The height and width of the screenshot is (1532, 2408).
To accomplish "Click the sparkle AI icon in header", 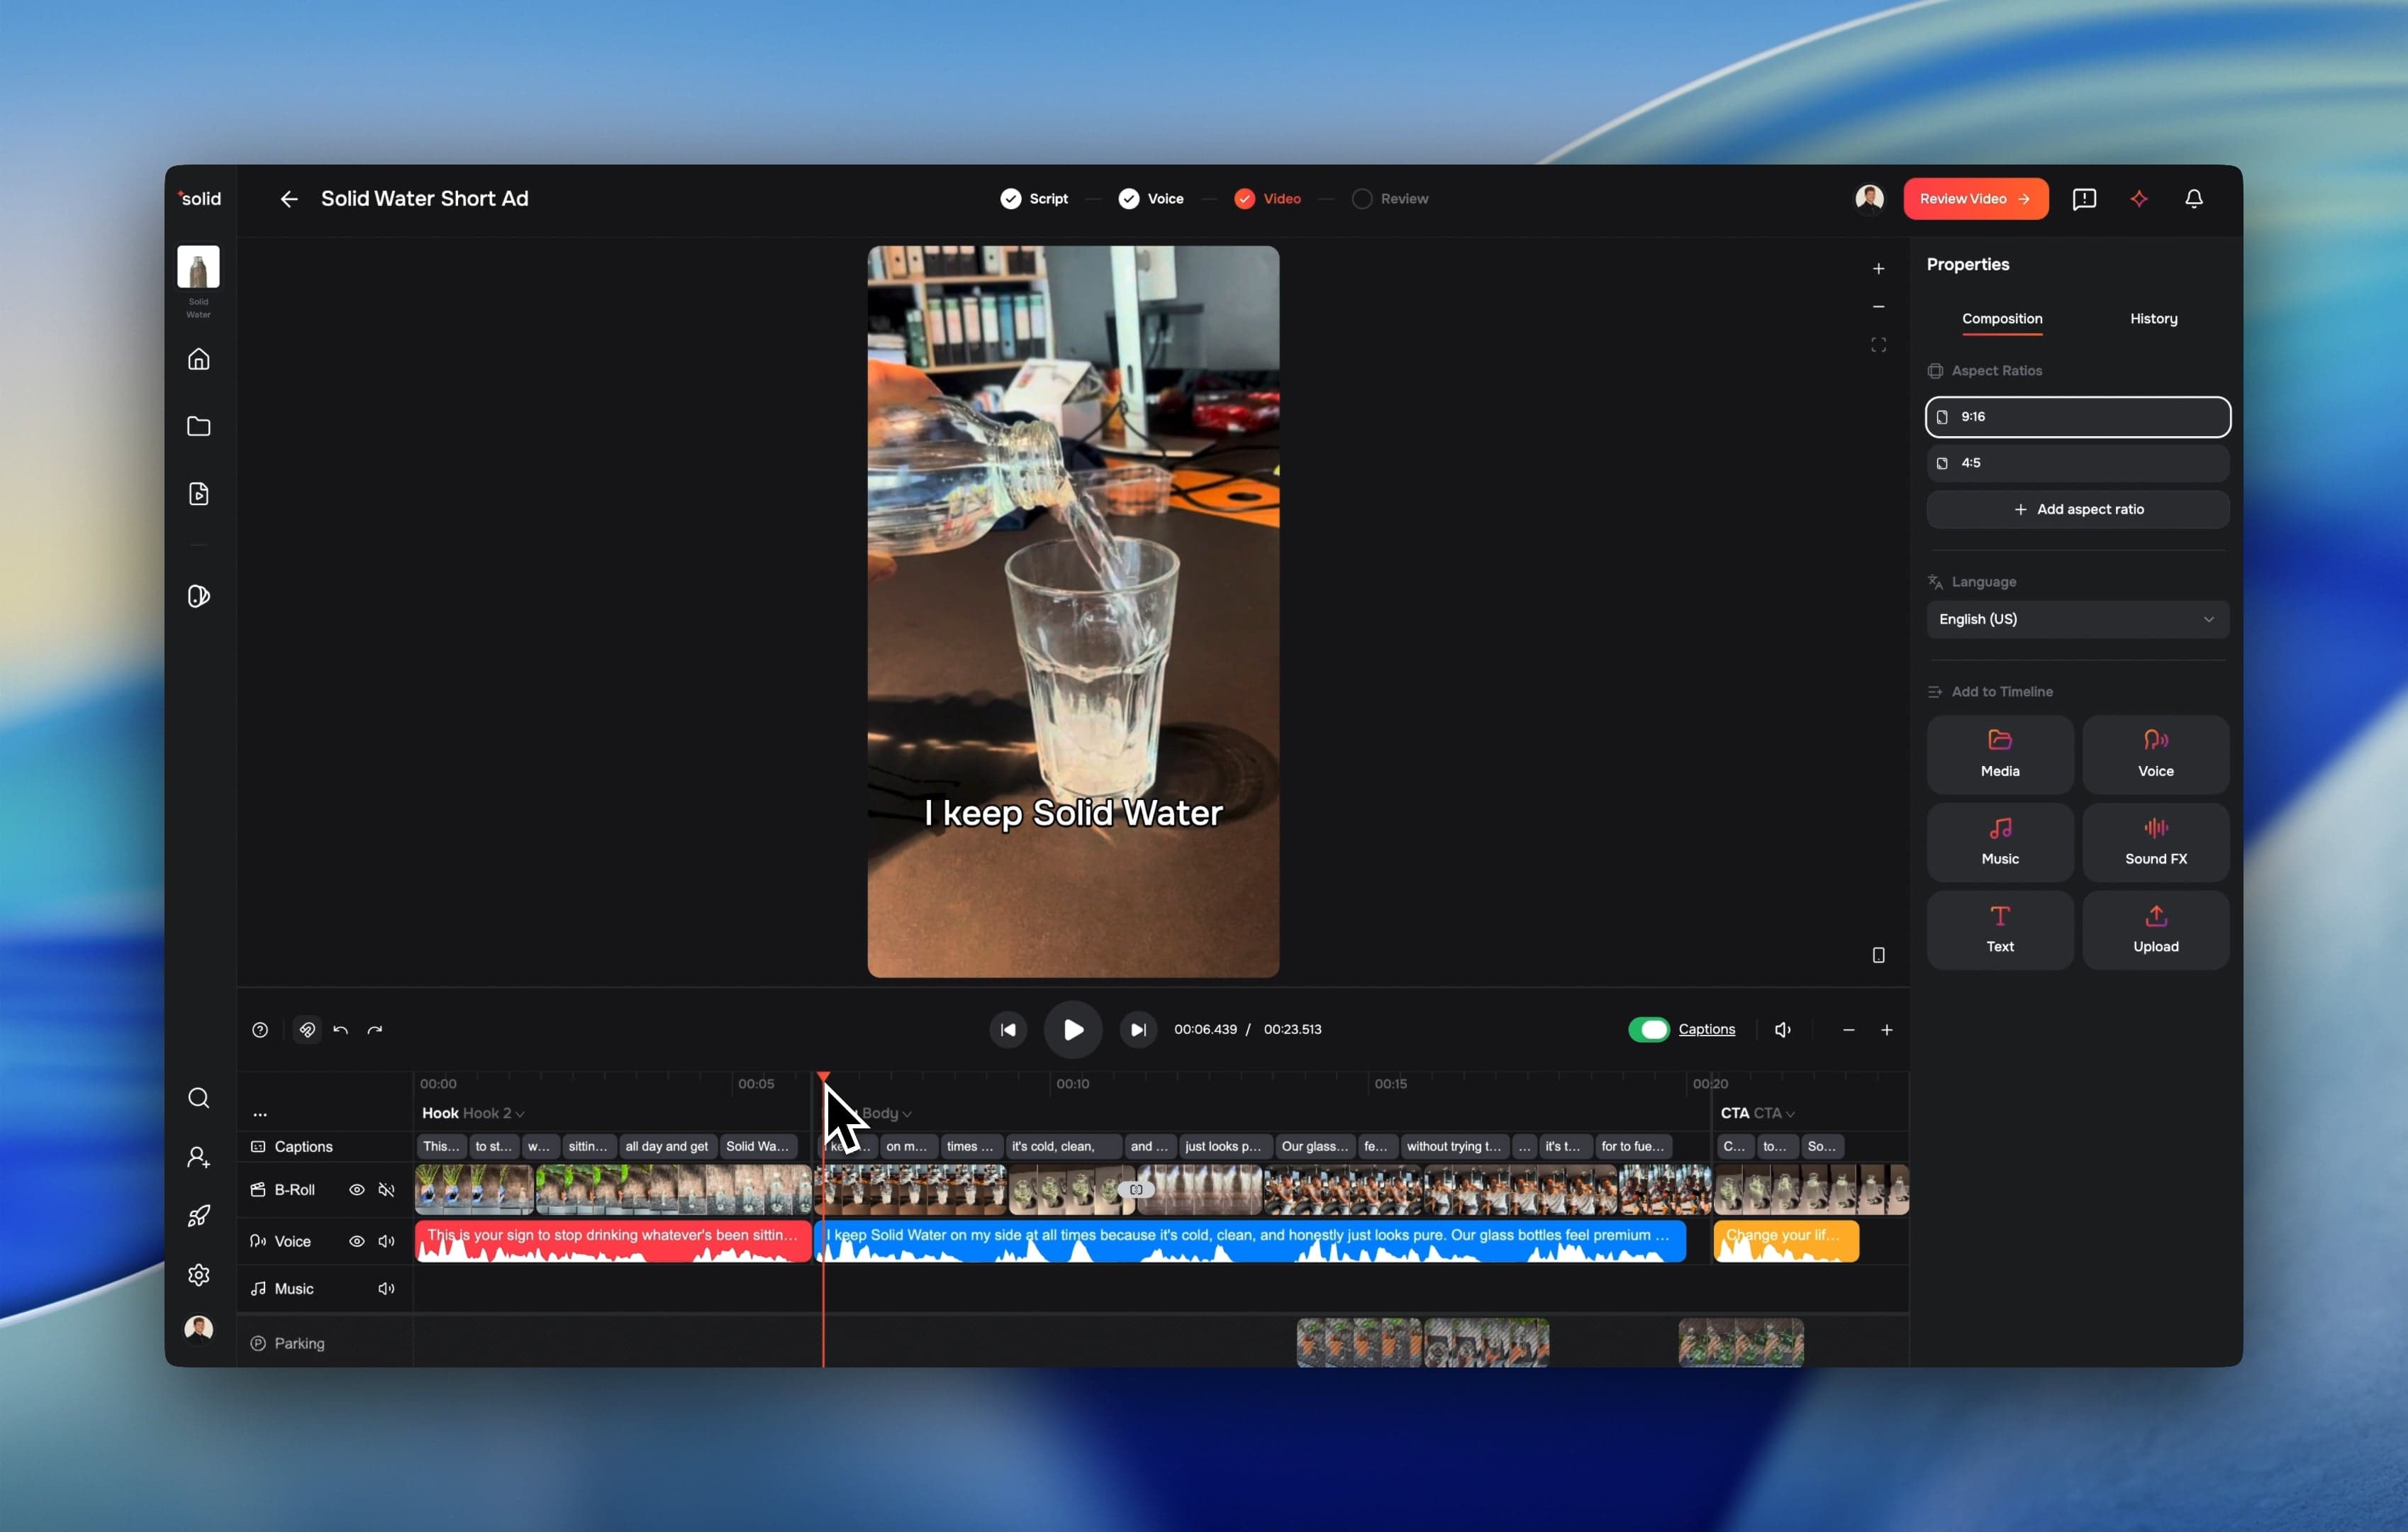I will point(2139,199).
